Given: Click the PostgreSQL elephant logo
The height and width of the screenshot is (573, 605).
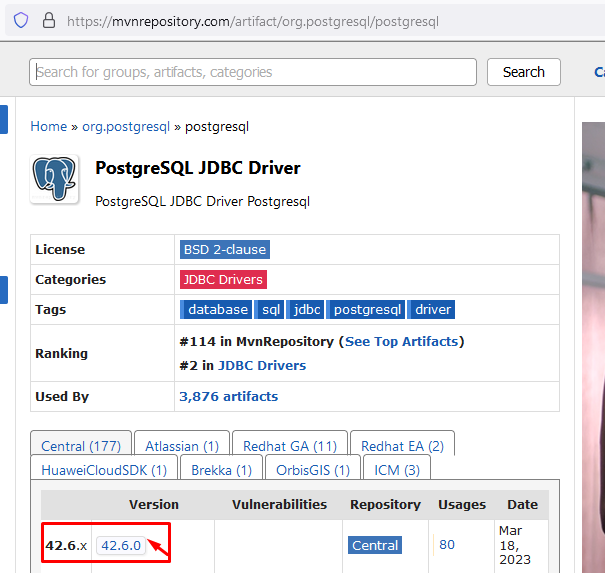Looking at the screenshot, I should [x=54, y=179].
